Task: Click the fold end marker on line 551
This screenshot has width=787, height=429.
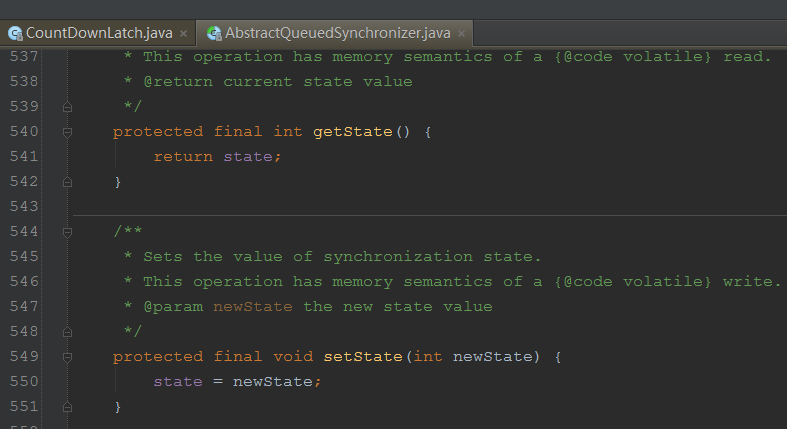Action: [x=67, y=407]
